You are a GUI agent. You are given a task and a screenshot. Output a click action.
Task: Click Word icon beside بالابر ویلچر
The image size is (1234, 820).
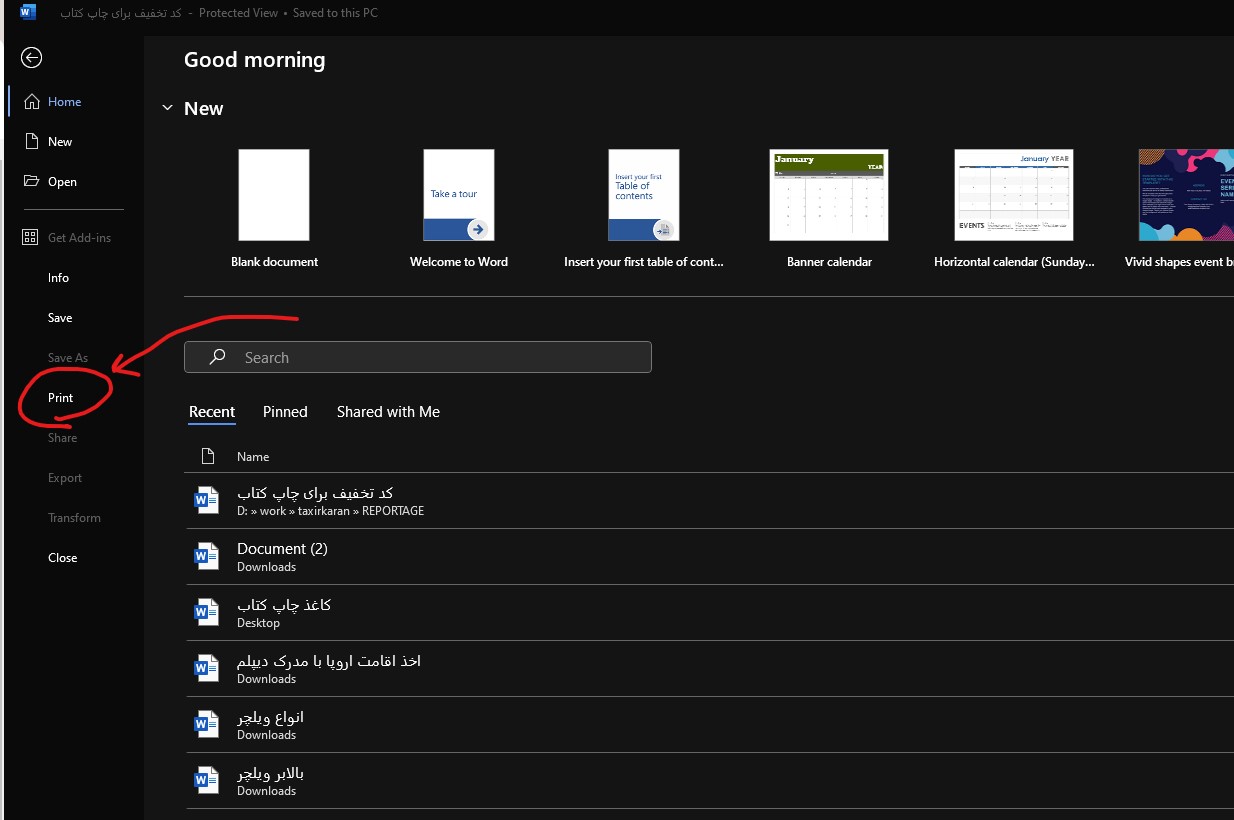click(207, 781)
